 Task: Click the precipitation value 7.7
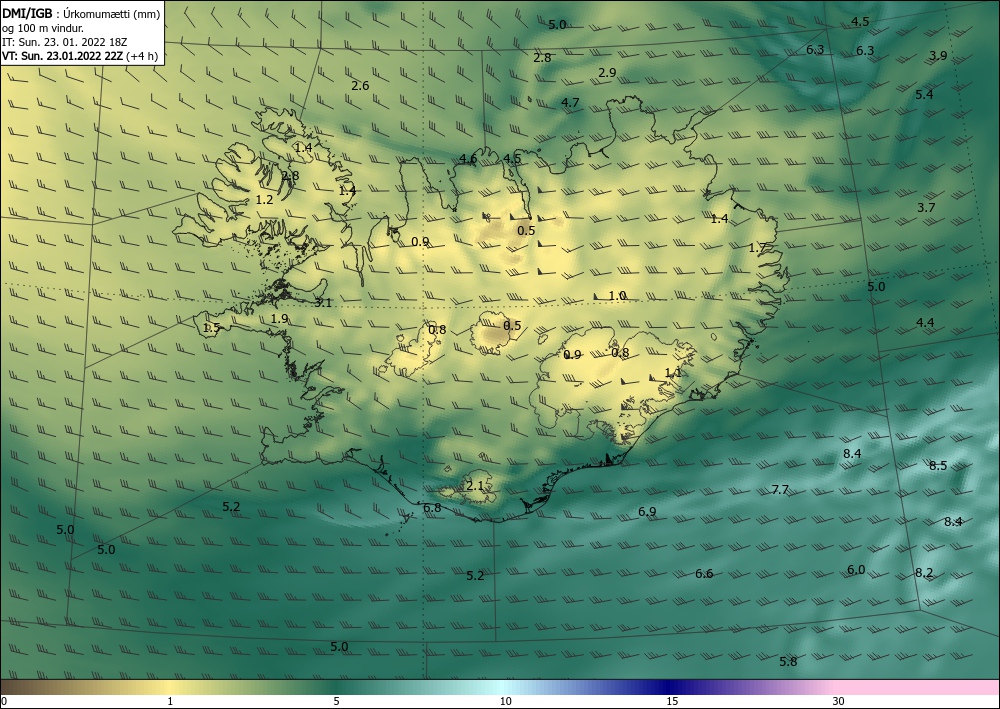point(780,490)
